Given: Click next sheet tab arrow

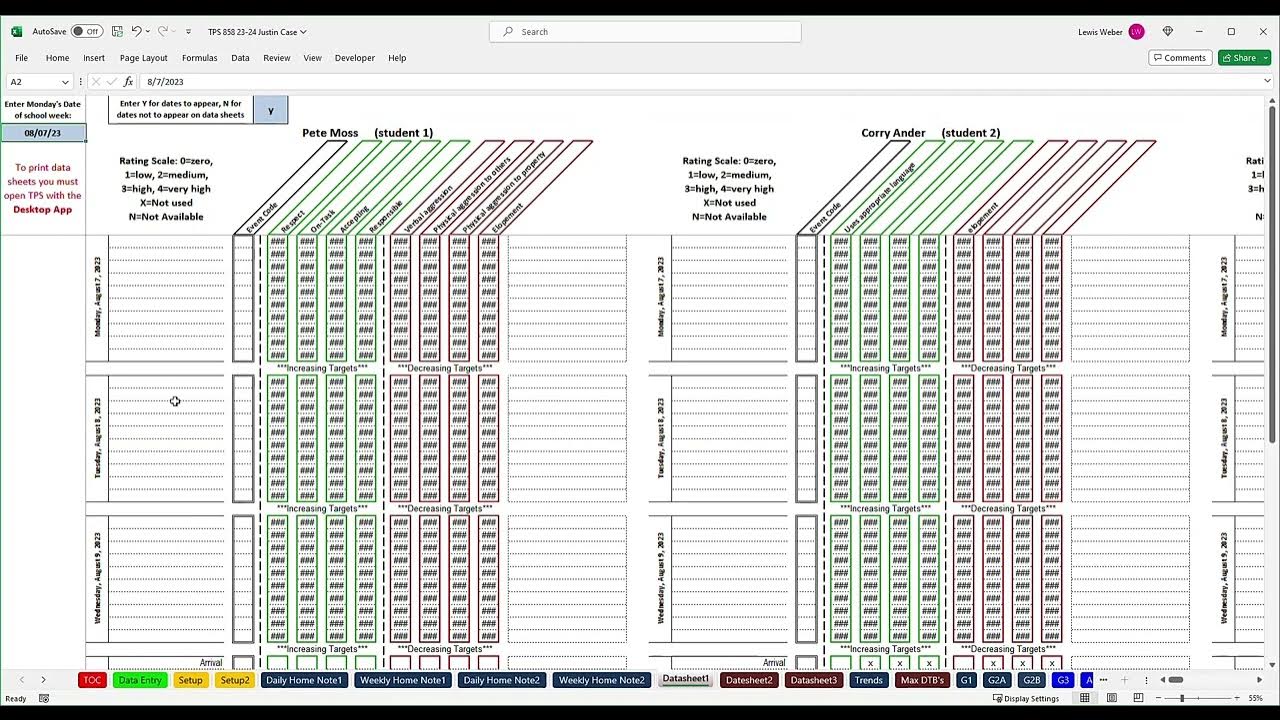Looking at the screenshot, I should (x=43, y=680).
